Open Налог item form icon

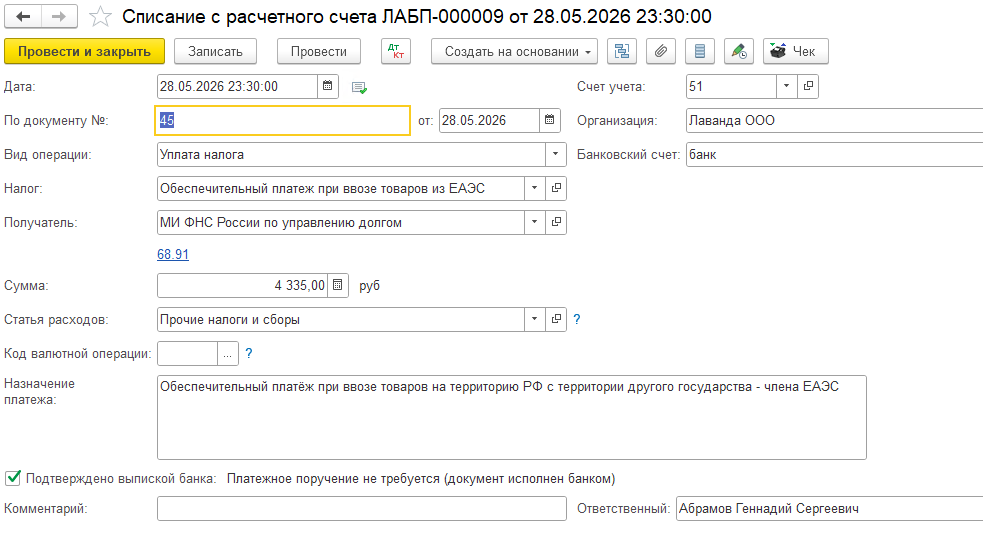tap(555, 188)
